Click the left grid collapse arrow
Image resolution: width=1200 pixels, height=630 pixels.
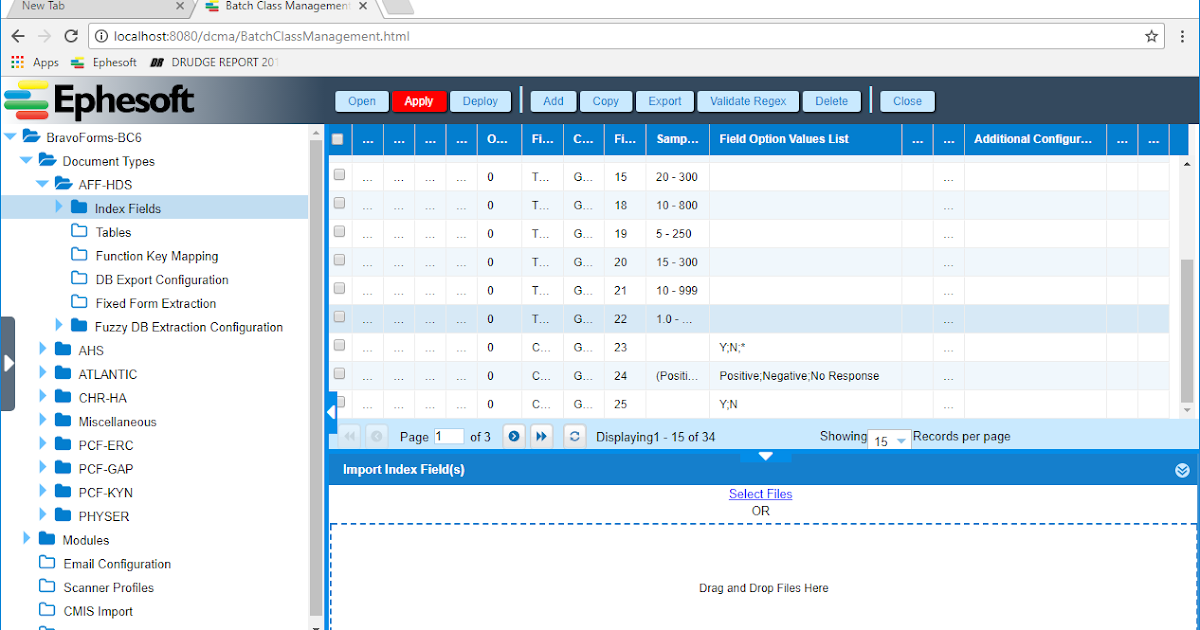(330, 410)
